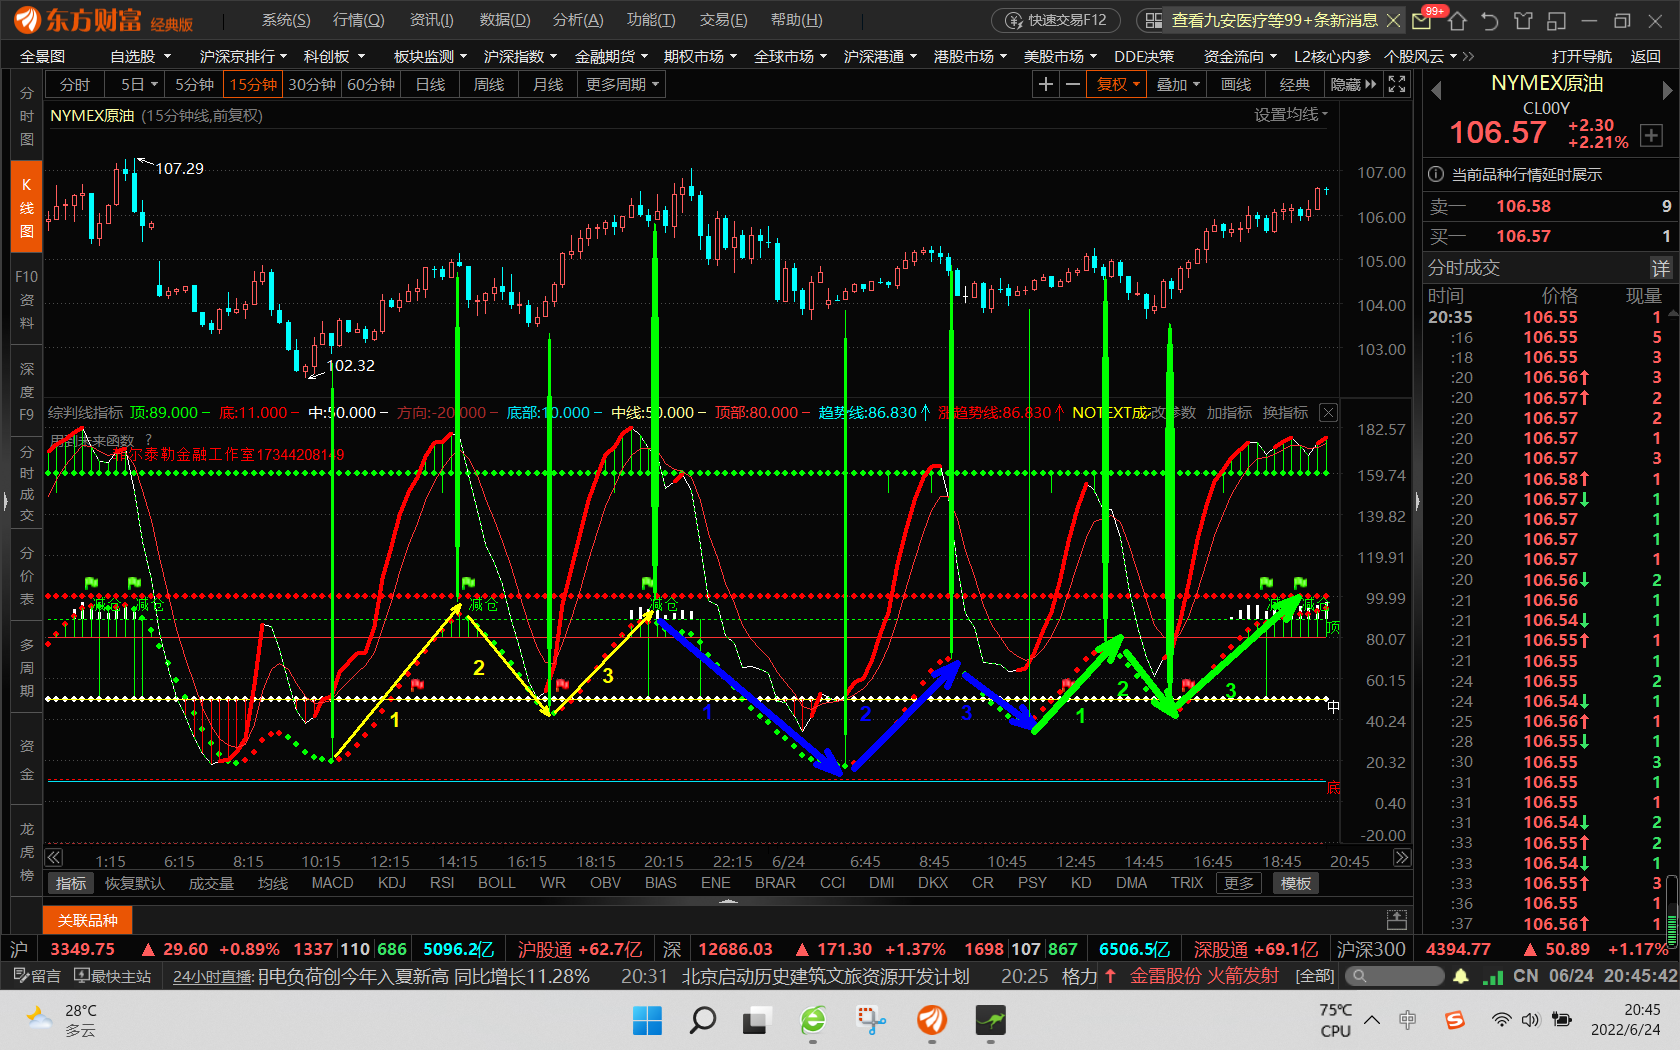Toggle the 画线 drawing tool
The width and height of the screenshot is (1680, 1050).
[1236, 85]
